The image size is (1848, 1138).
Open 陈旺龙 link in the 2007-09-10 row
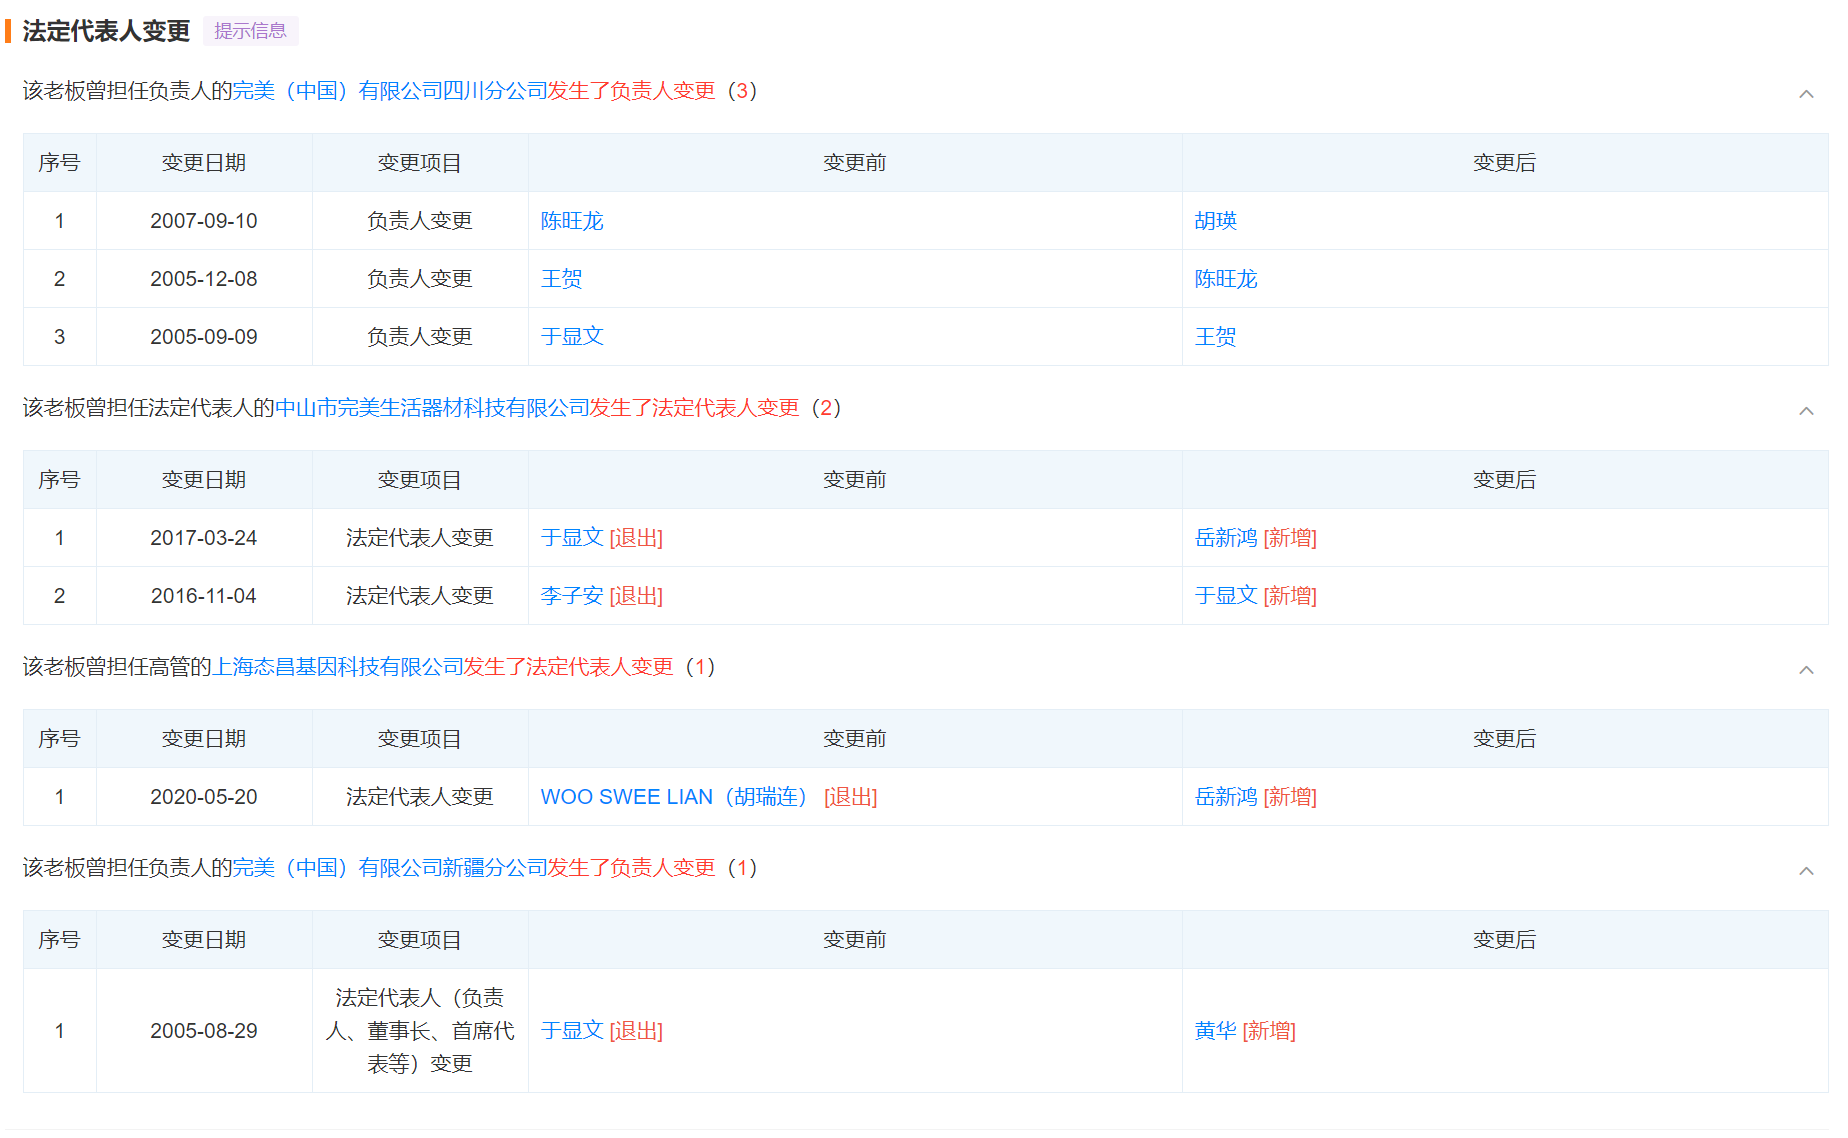pos(572,221)
